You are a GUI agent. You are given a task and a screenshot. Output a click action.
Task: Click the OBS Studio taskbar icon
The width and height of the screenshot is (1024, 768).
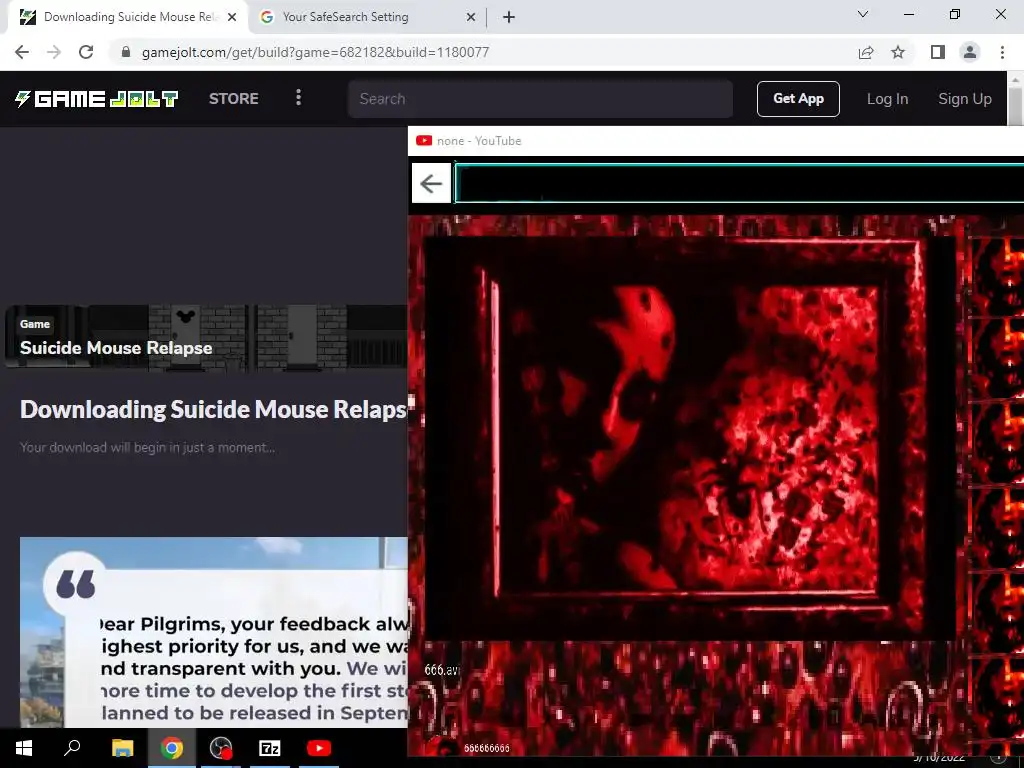coord(221,748)
